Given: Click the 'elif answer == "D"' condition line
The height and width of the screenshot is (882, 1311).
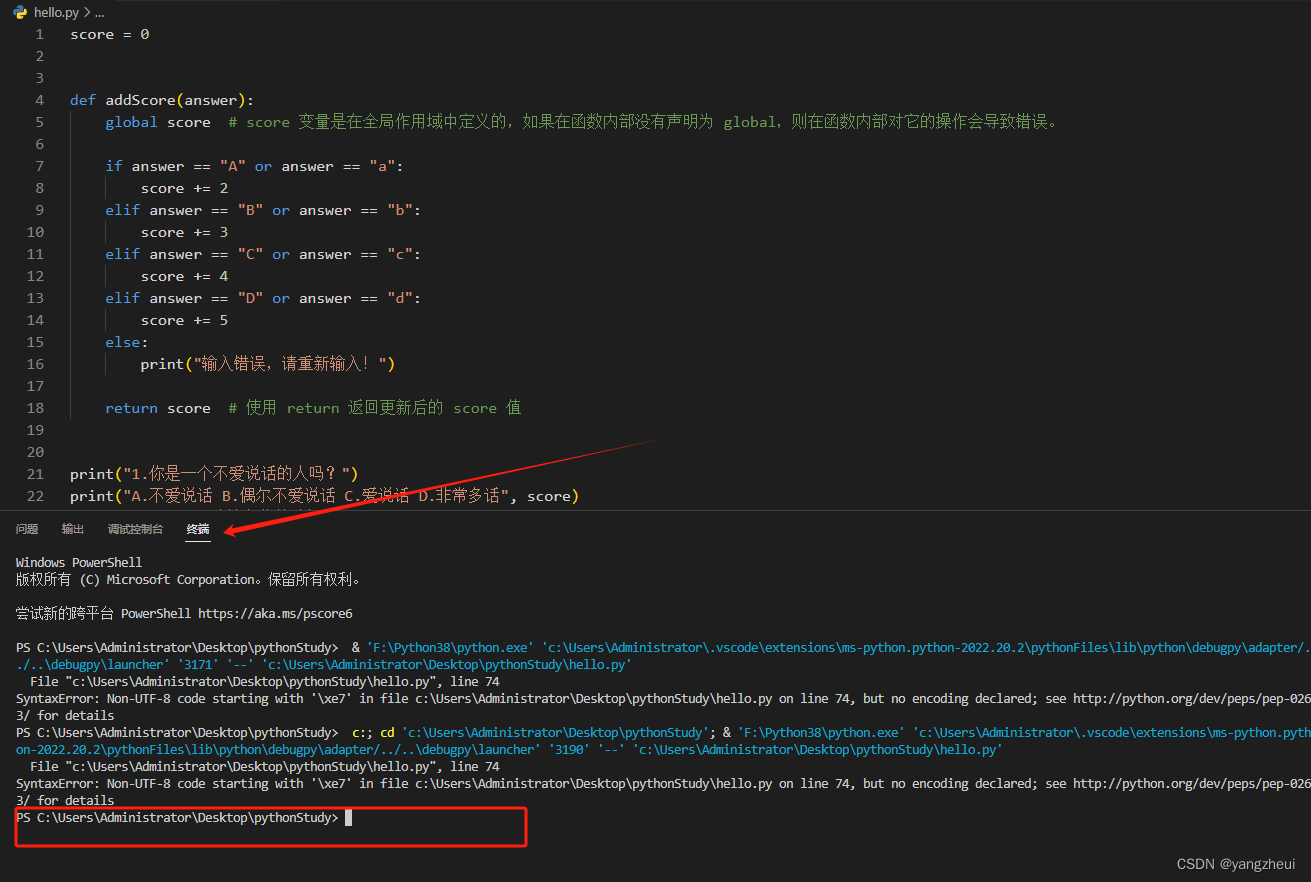Looking at the screenshot, I should point(263,298).
